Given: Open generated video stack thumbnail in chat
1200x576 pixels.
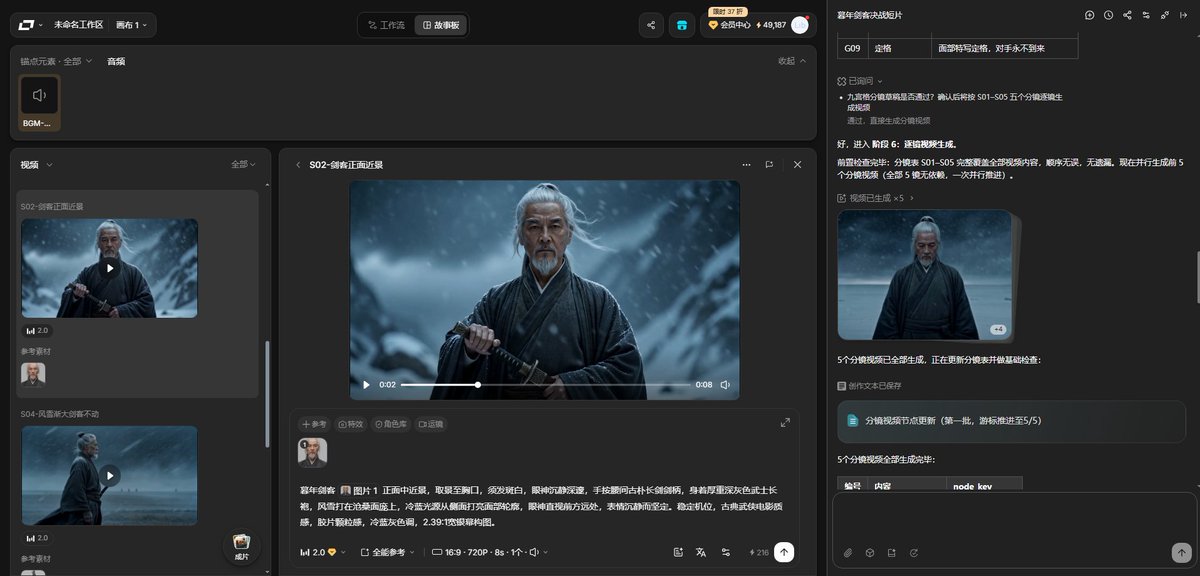Looking at the screenshot, I should (x=924, y=275).
